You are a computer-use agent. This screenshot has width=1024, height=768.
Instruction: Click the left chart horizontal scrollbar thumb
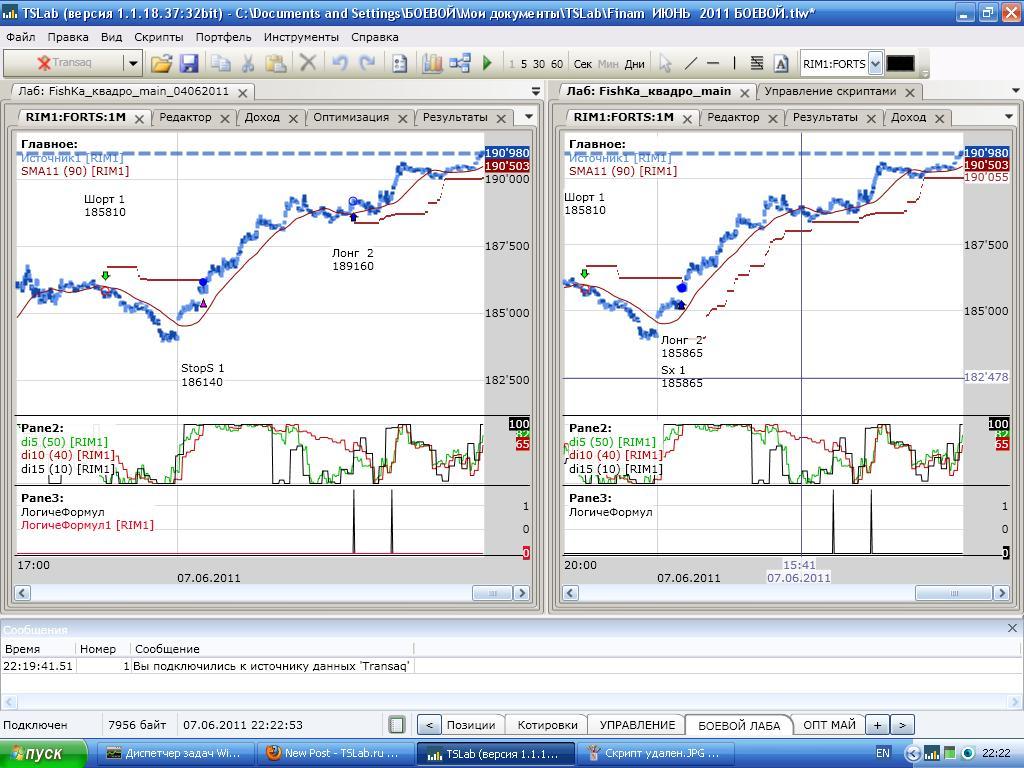[492, 593]
